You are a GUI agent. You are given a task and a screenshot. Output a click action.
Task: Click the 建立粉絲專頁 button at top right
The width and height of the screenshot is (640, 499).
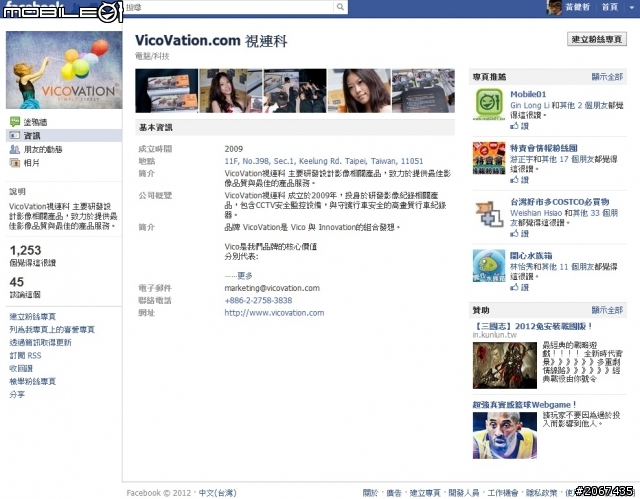(597, 39)
